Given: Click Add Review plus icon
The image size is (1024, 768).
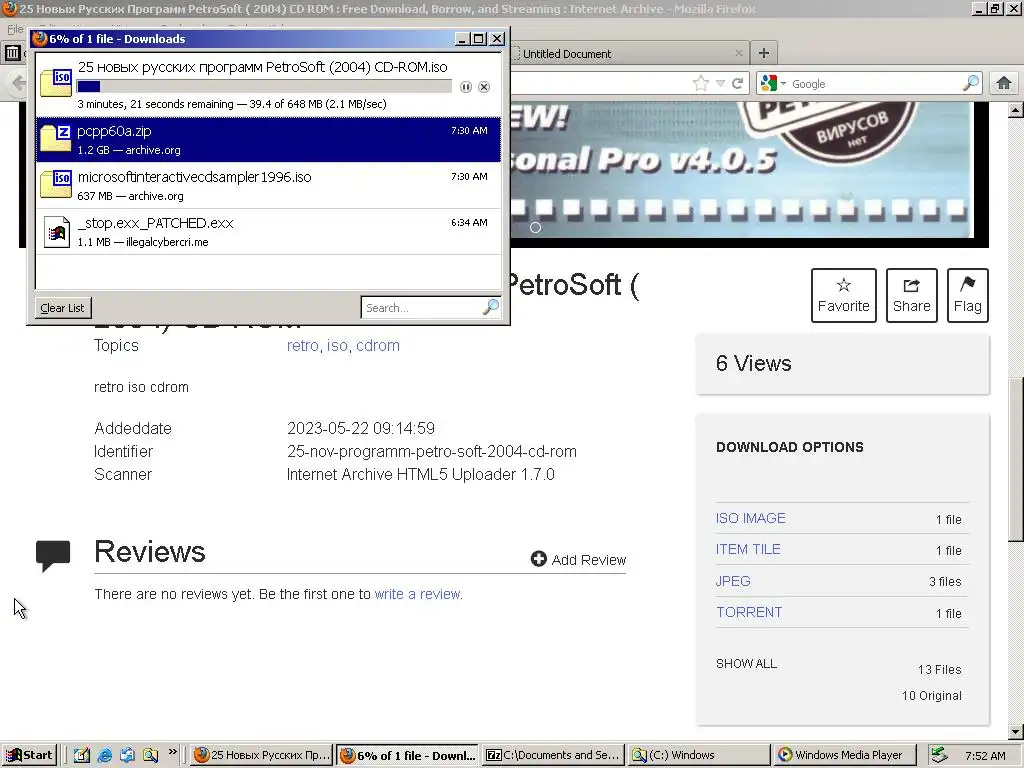Looking at the screenshot, I should (539, 559).
